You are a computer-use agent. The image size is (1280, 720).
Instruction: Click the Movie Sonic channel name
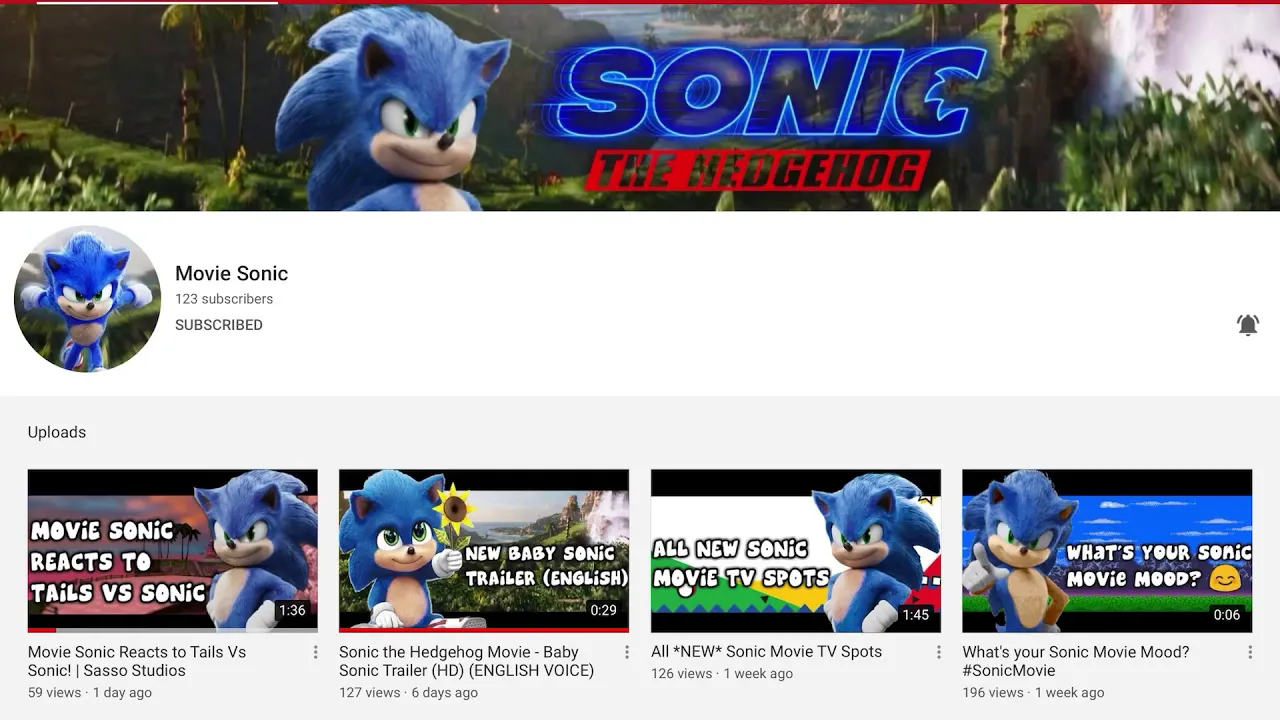click(x=232, y=273)
